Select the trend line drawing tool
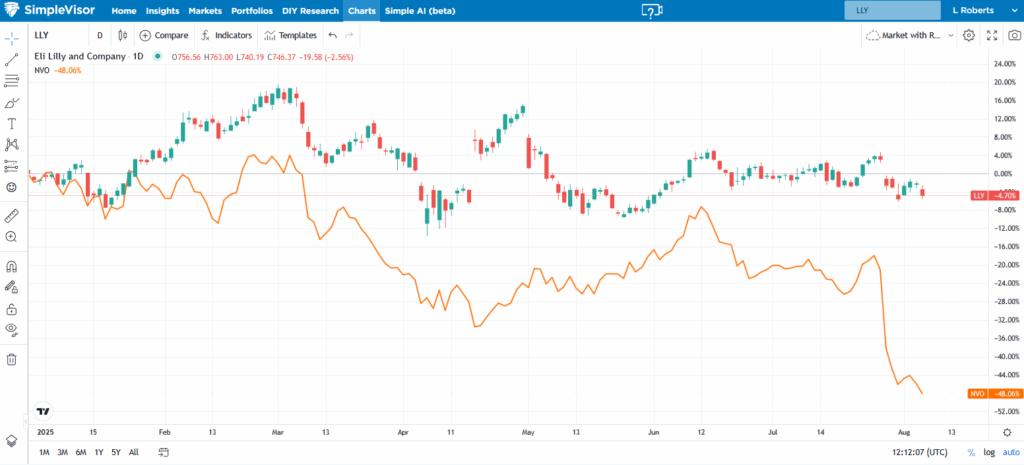This screenshot has width=1024, height=465. tap(12, 60)
